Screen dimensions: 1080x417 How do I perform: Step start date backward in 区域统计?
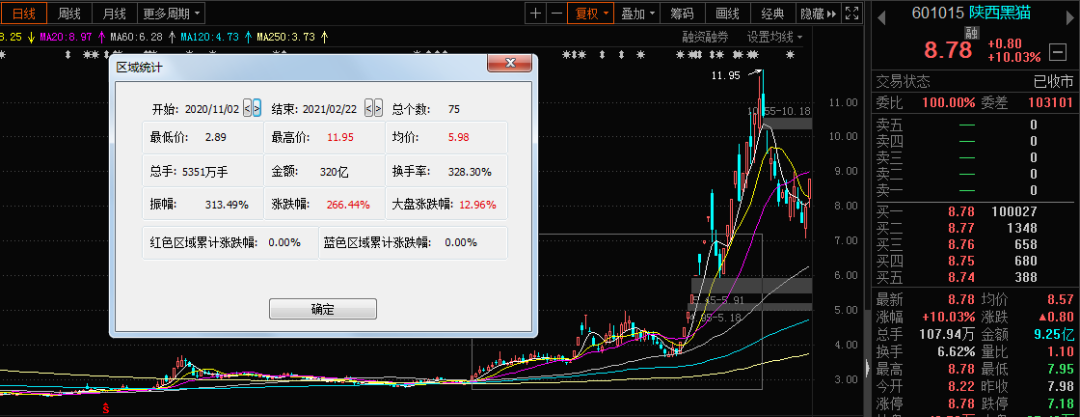point(247,108)
